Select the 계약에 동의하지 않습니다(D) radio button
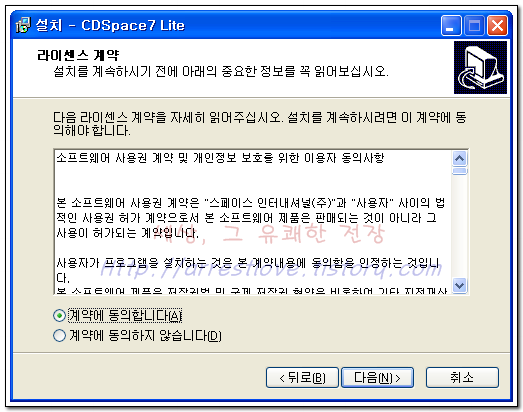Image resolution: width=523 pixels, height=412 pixels. tap(59, 336)
